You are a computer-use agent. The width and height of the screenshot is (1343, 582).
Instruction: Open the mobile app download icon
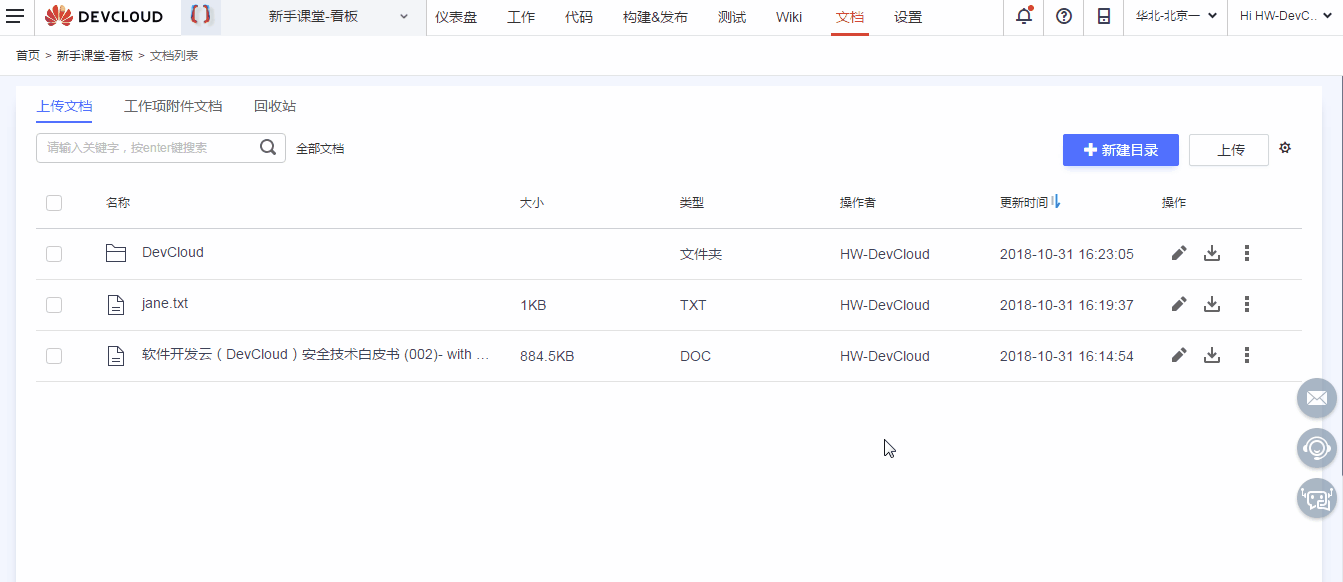click(x=1103, y=17)
